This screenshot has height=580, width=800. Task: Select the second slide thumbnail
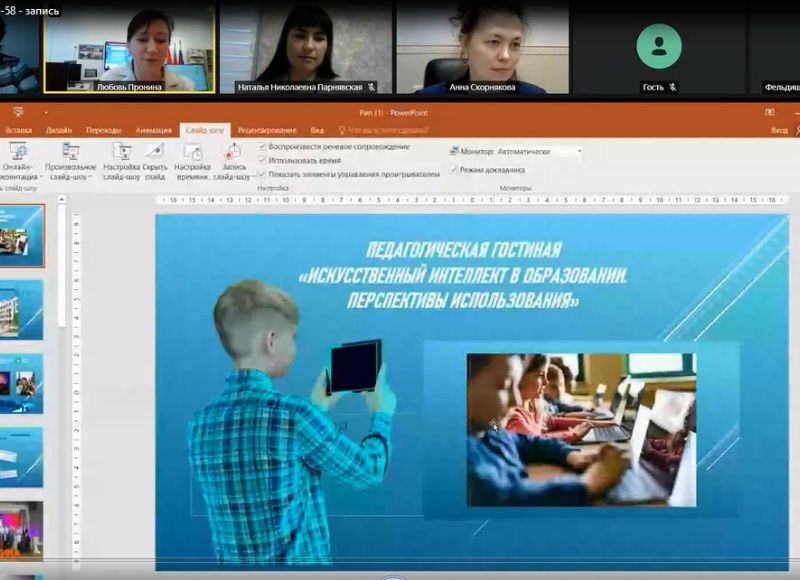tap(22, 309)
